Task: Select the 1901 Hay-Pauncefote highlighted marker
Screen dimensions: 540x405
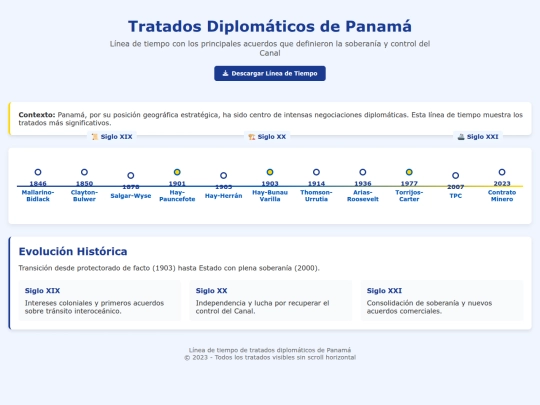Action: (177, 172)
